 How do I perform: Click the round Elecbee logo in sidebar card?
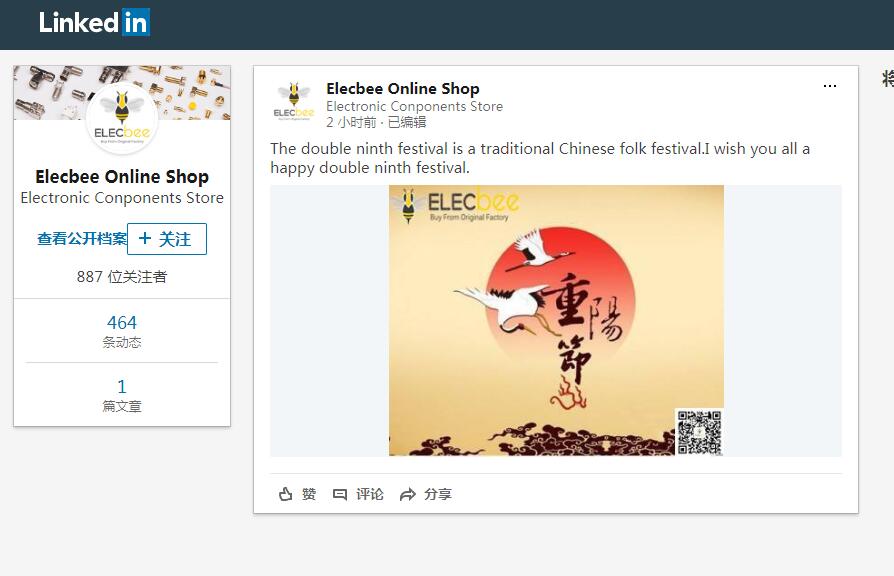coord(122,119)
